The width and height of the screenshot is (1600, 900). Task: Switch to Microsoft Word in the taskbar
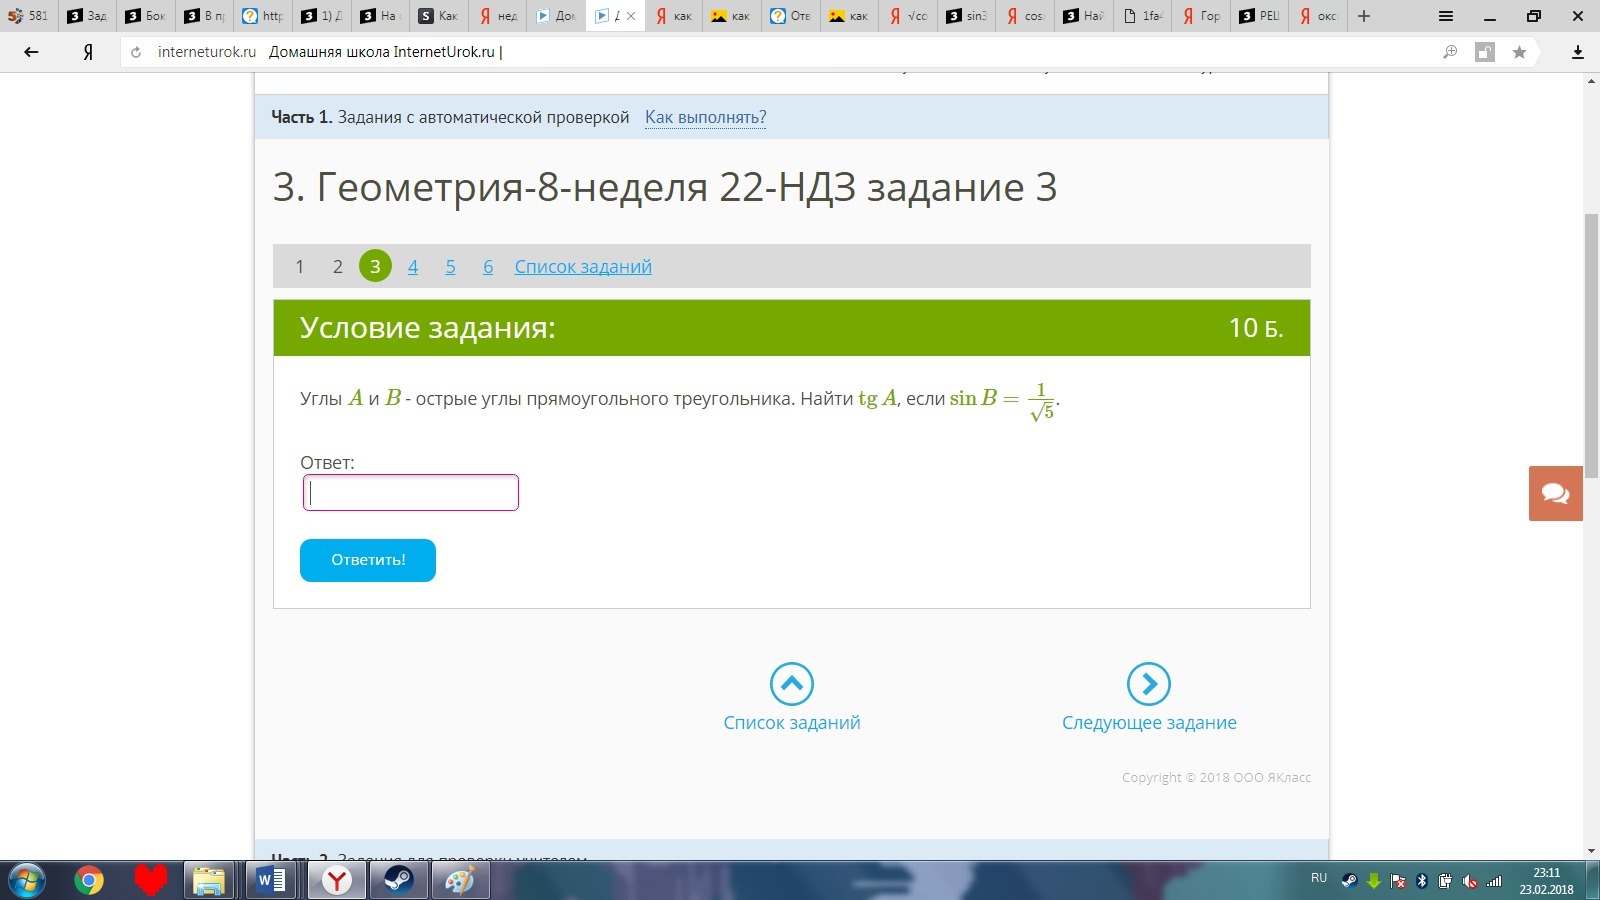coord(271,881)
